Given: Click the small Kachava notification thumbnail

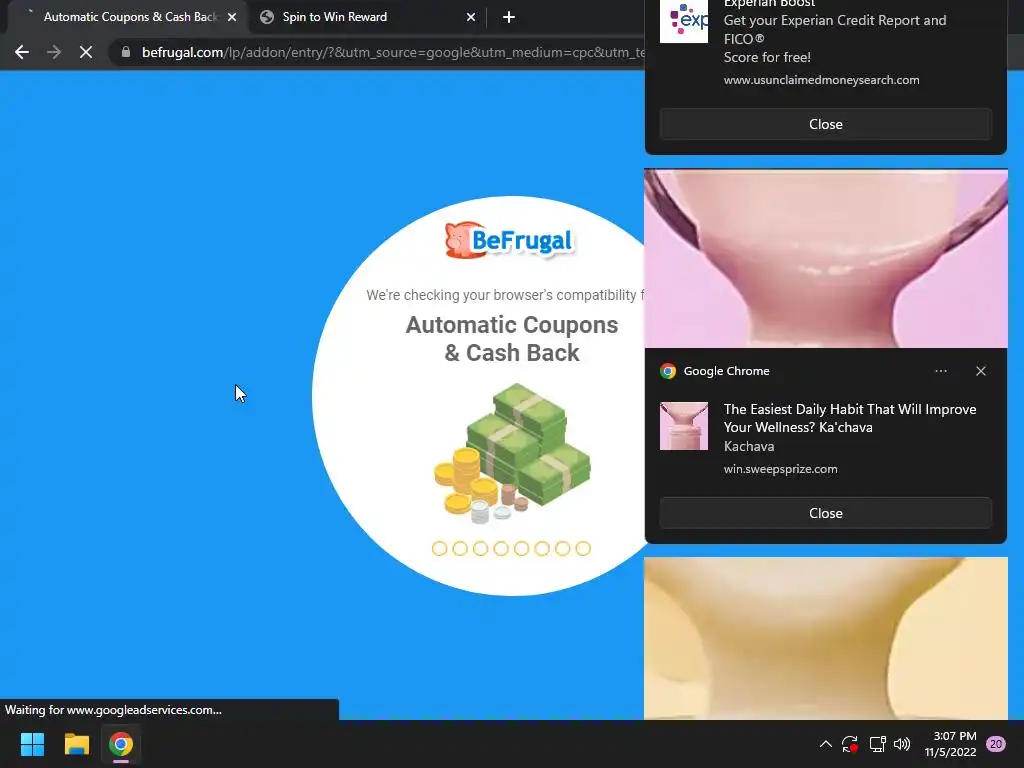Looking at the screenshot, I should coord(684,426).
